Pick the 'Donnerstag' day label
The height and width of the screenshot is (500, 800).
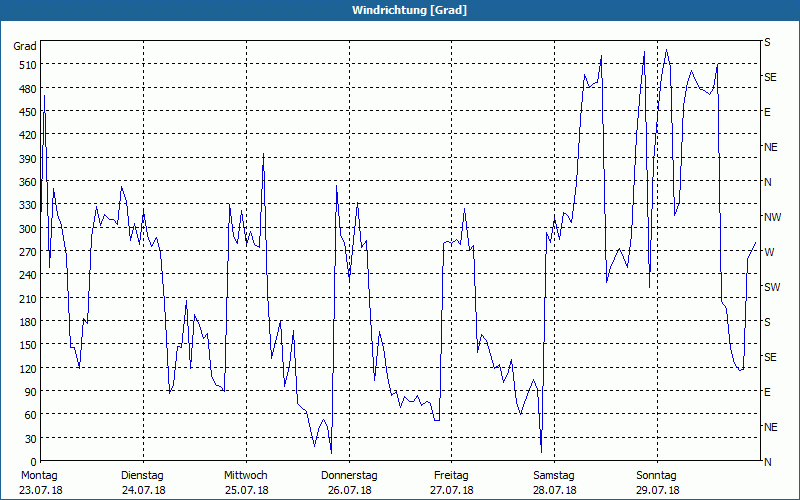pyautogui.click(x=349, y=476)
